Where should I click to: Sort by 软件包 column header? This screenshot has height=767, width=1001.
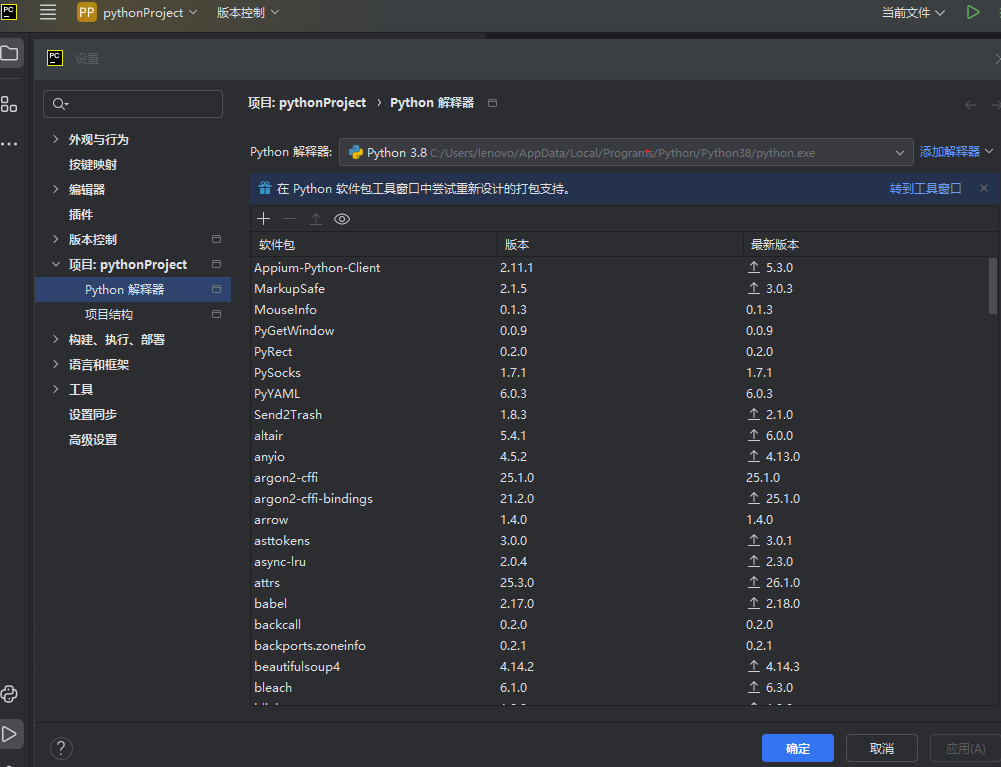coord(374,245)
